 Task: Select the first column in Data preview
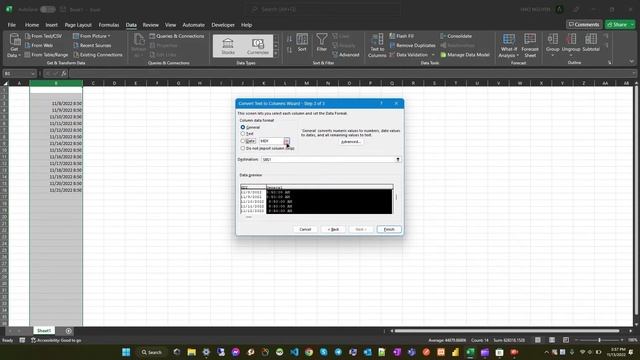253,200
